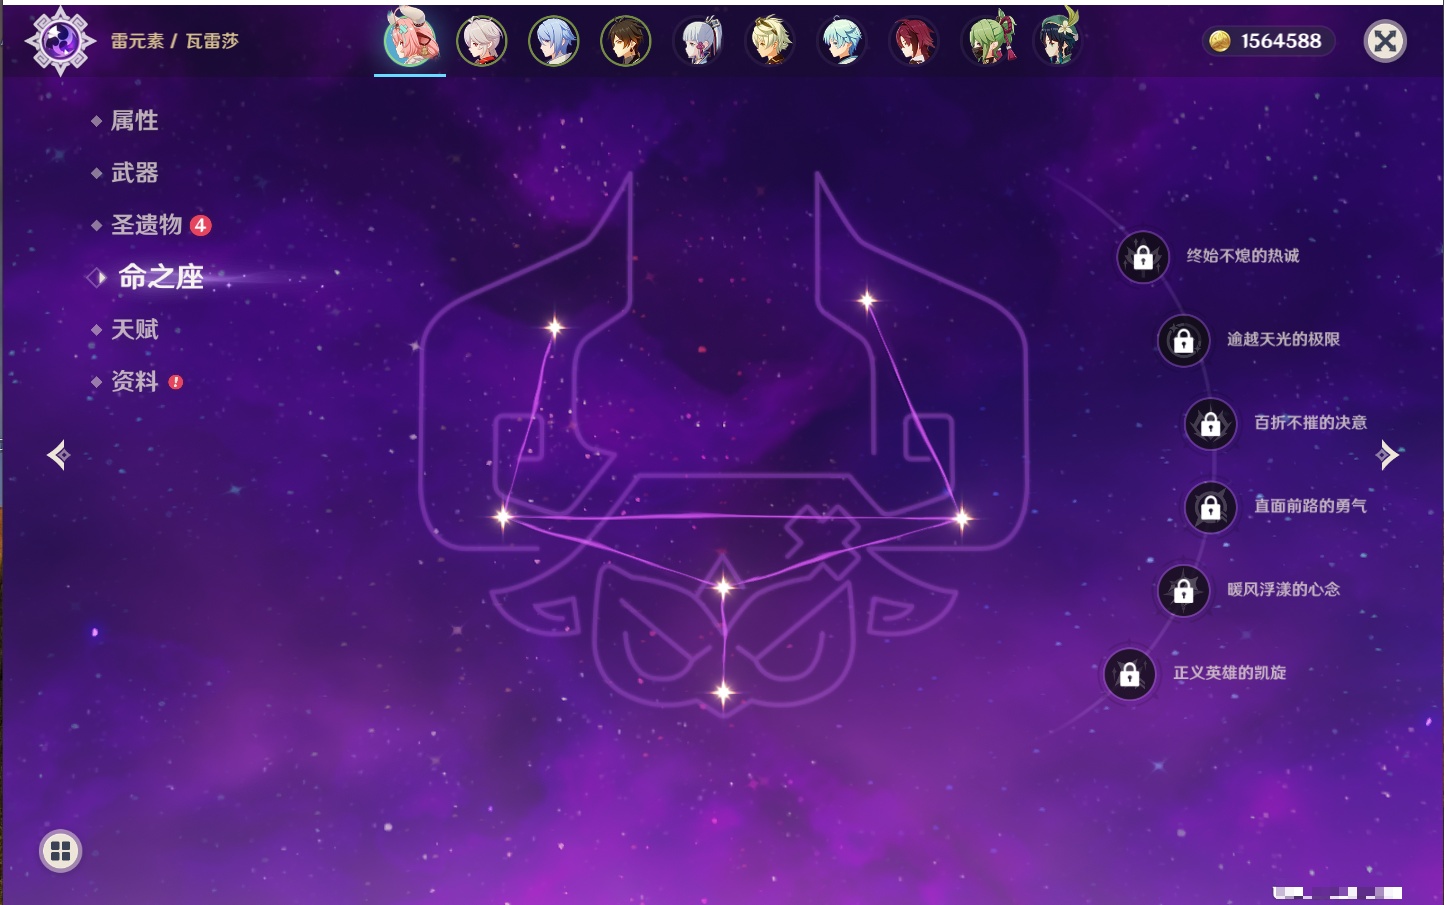View the 资料 profile page
1444x905 pixels.
pyautogui.click(x=135, y=381)
